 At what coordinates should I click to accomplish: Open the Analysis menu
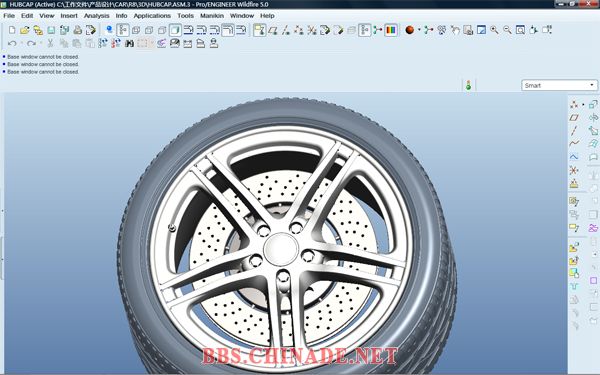pos(96,16)
